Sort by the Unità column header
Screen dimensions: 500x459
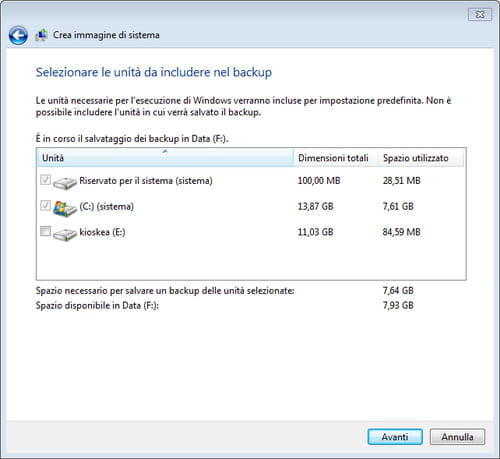165,158
